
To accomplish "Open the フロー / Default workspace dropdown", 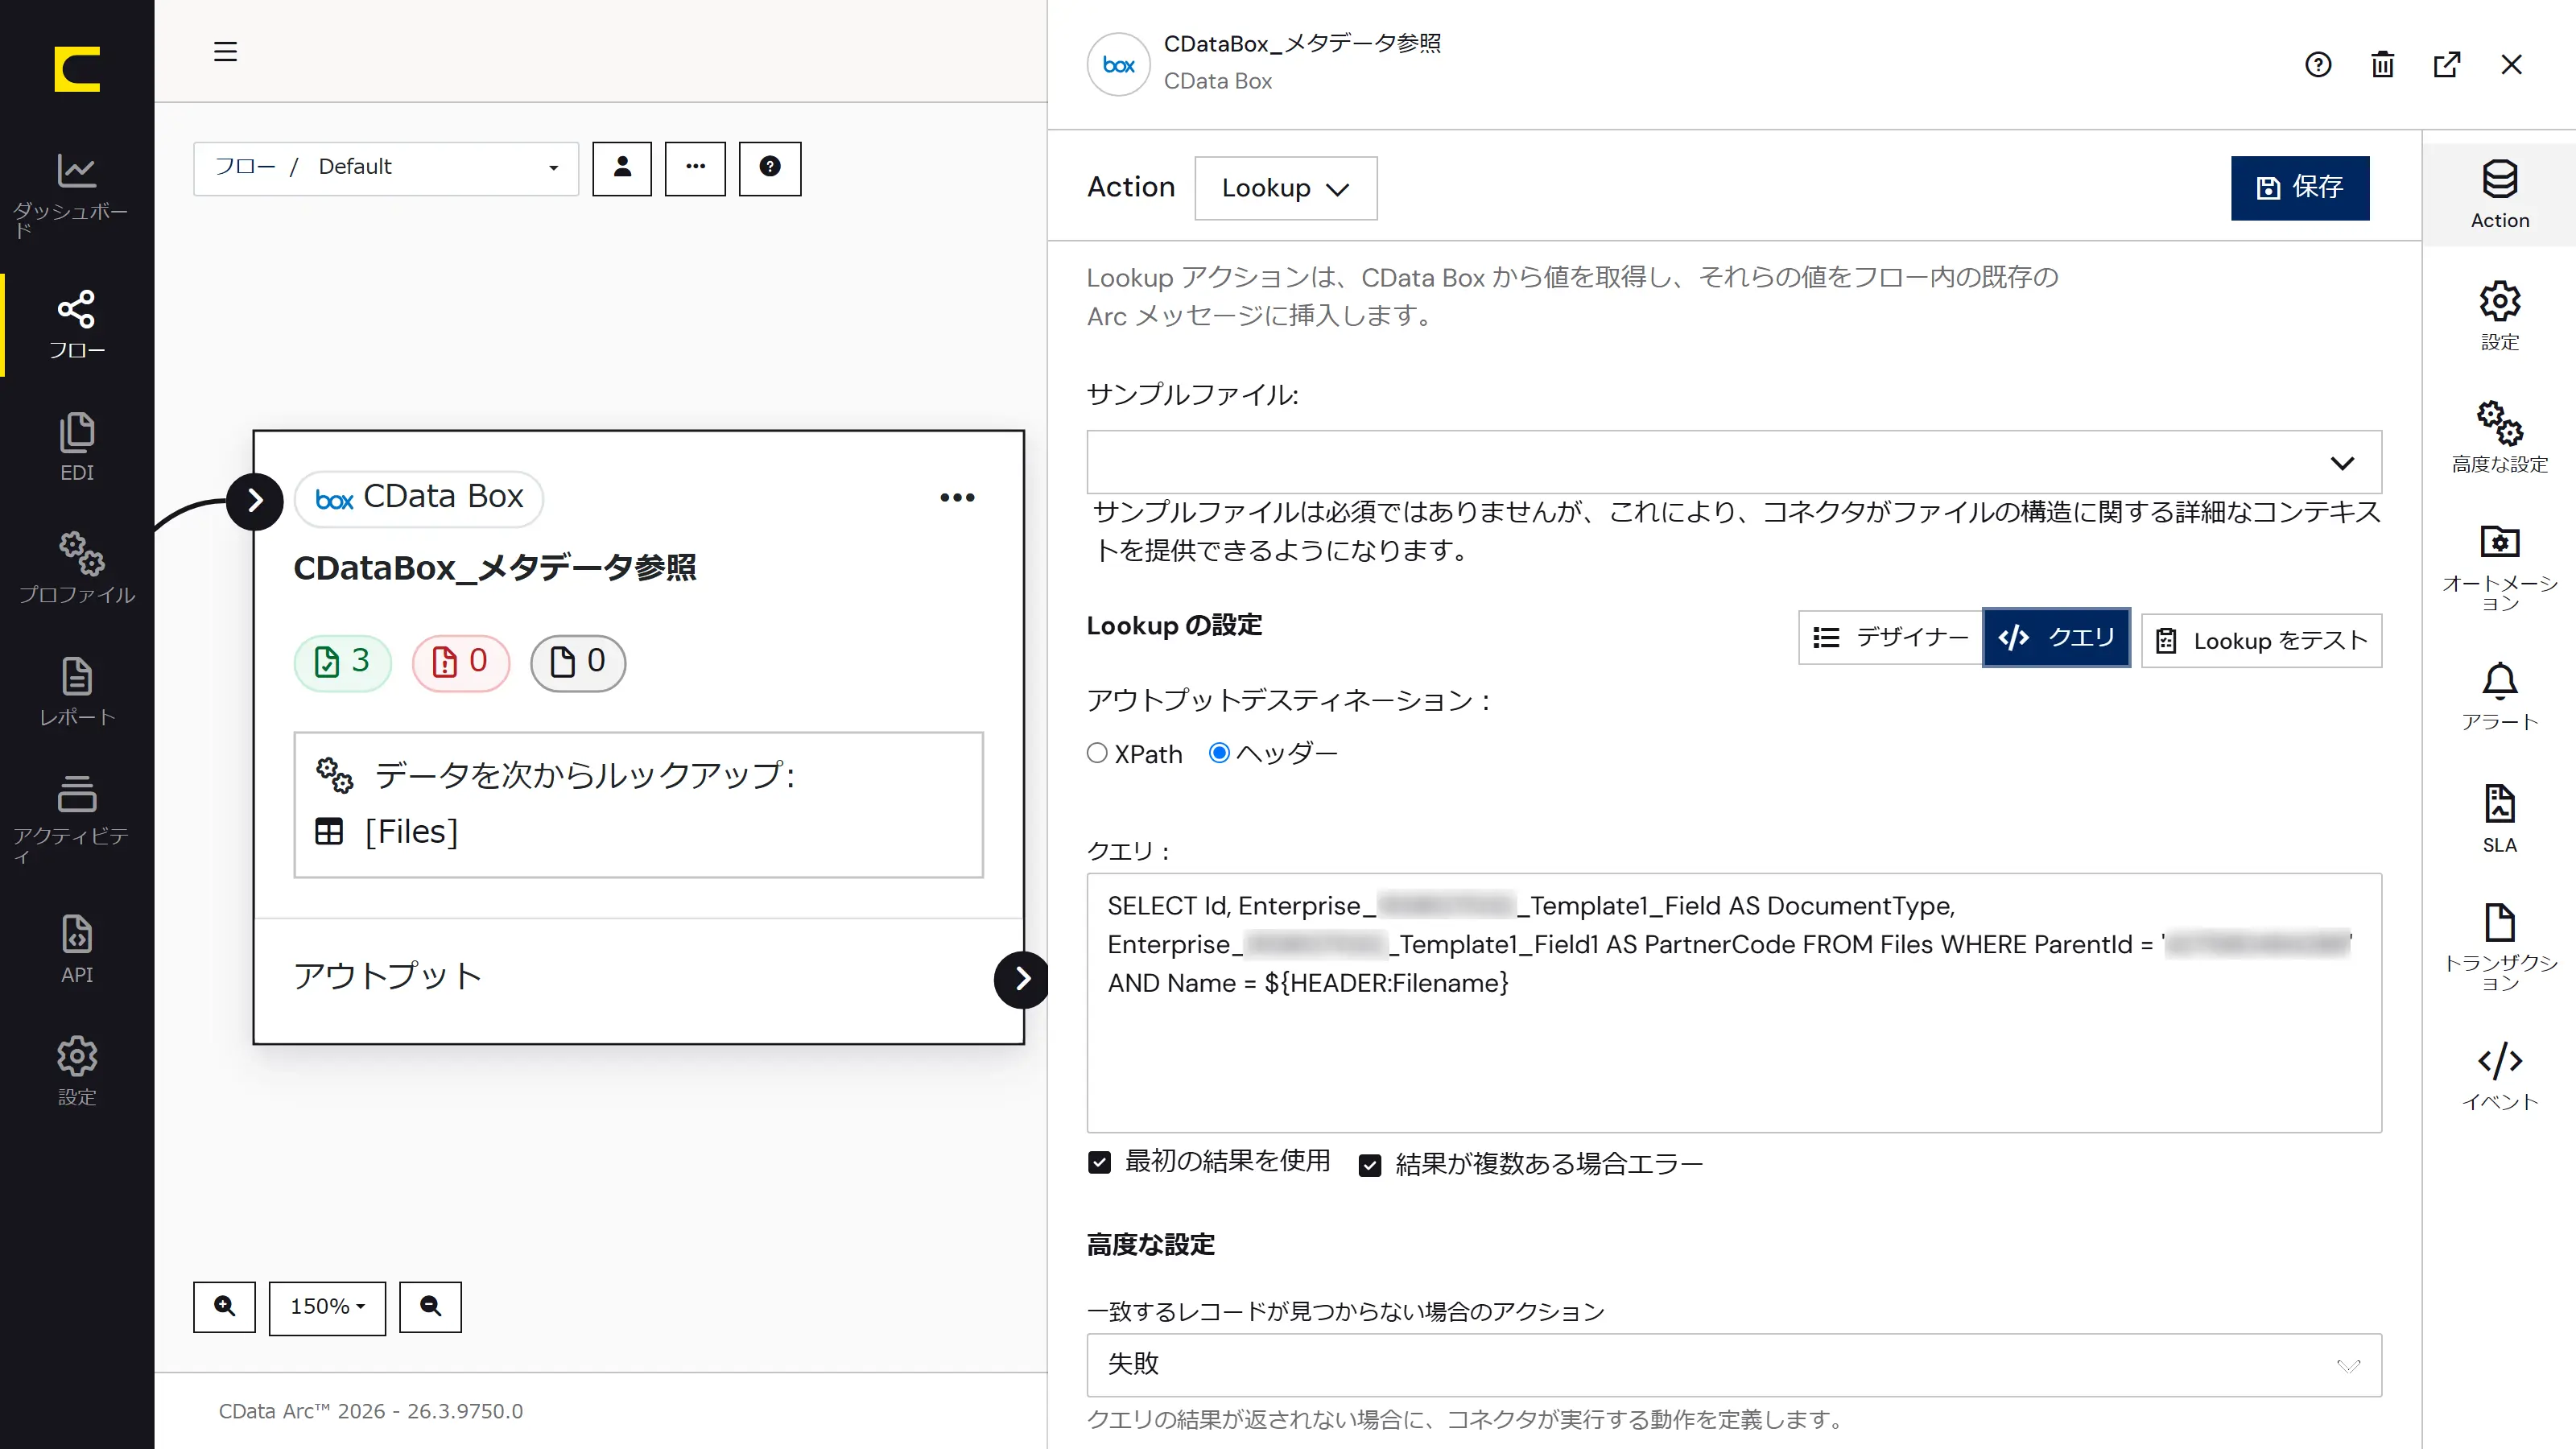I will (386, 168).
